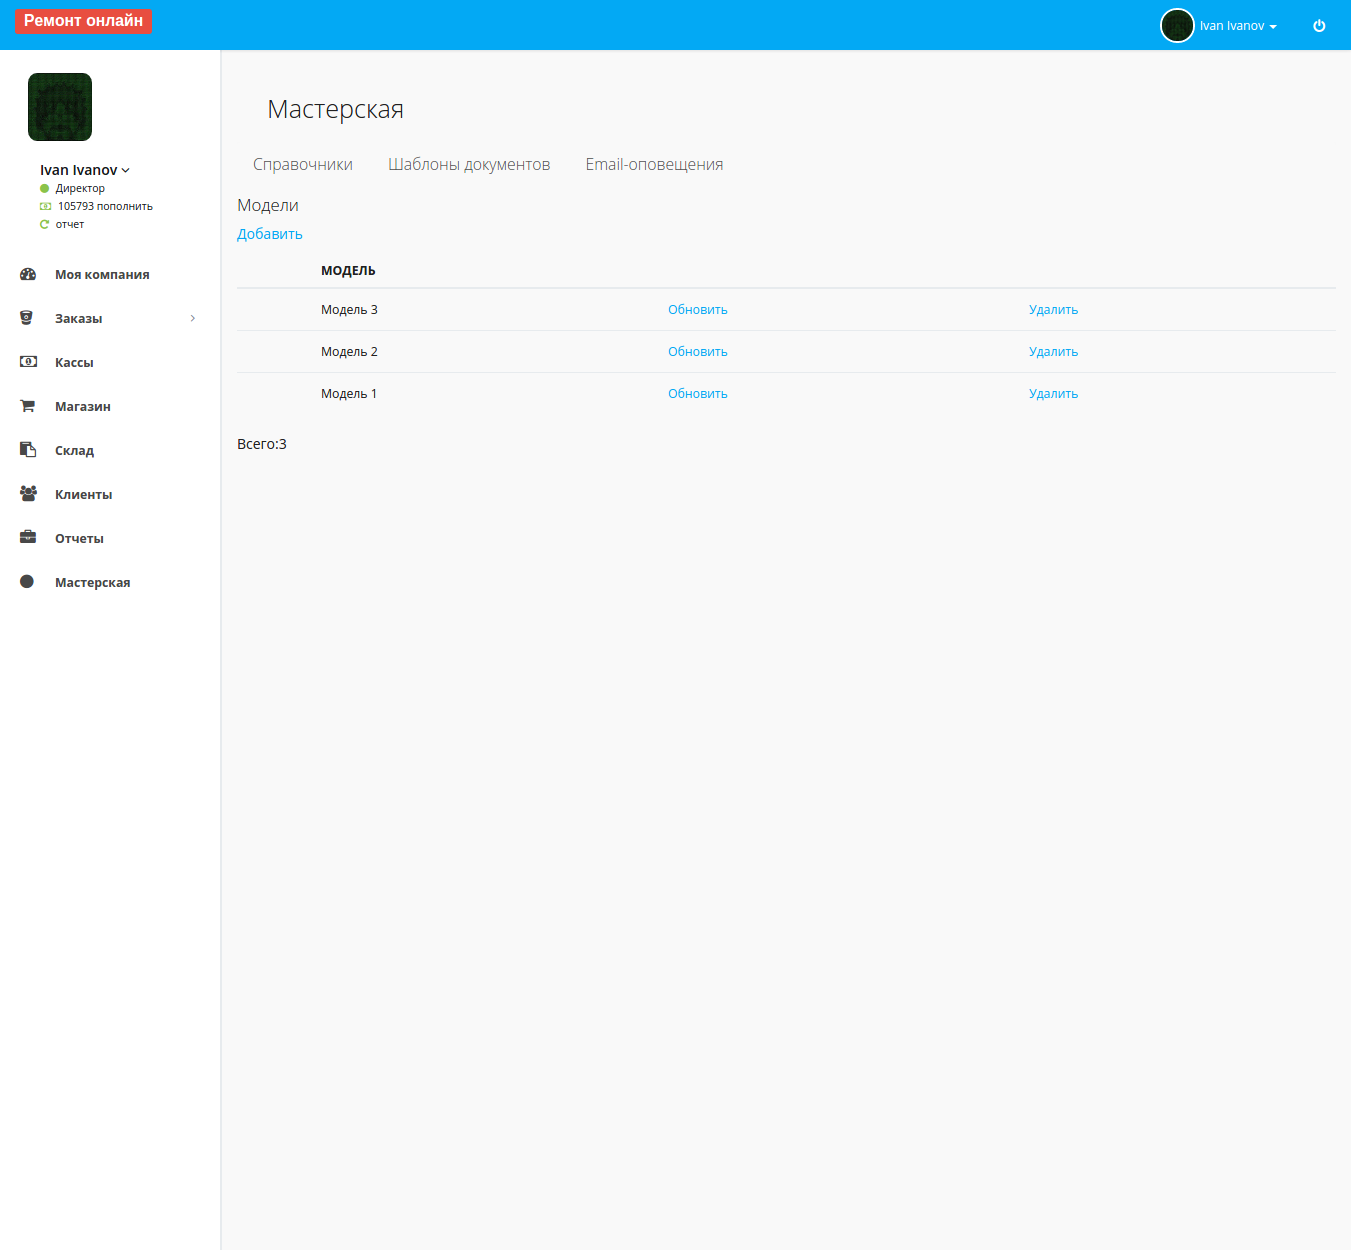The width and height of the screenshot is (1351, 1250).
Task: Open the Клиенты menu item
Action: click(x=83, y=494)
